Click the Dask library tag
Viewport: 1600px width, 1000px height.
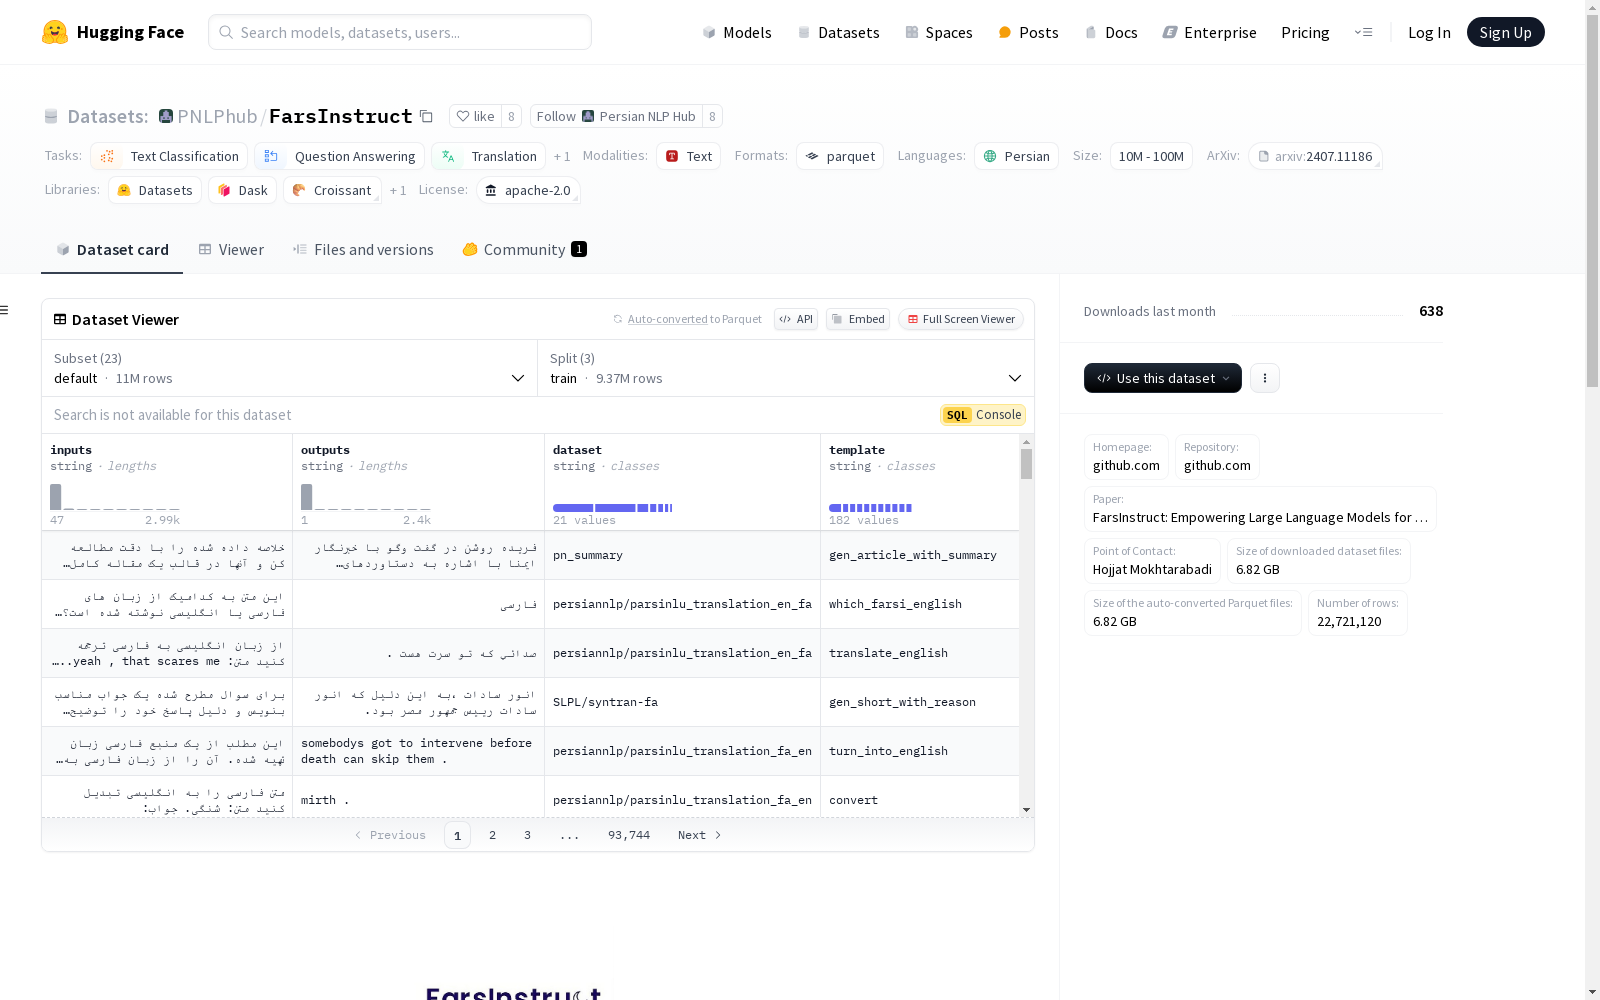tap(242, 190)
